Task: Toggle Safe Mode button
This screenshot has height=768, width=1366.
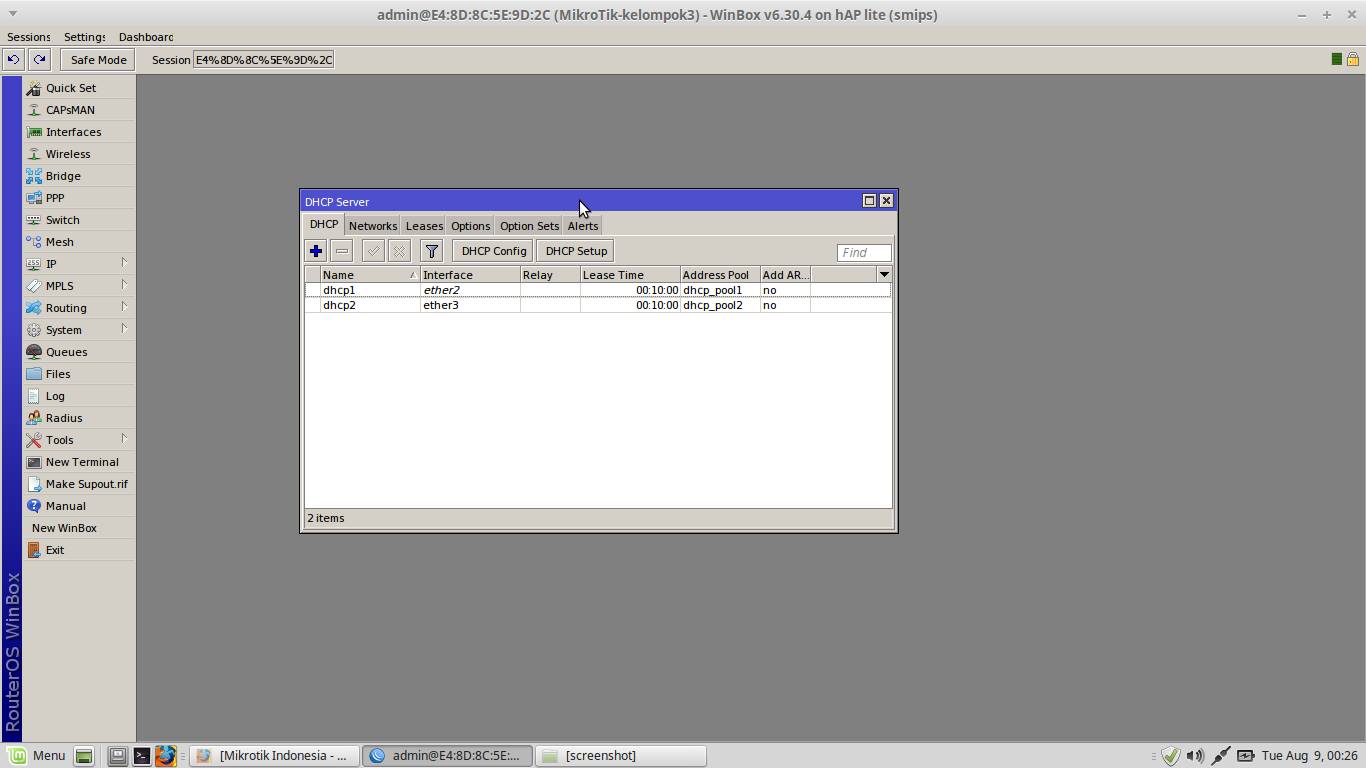Action: tap(98, 59)
